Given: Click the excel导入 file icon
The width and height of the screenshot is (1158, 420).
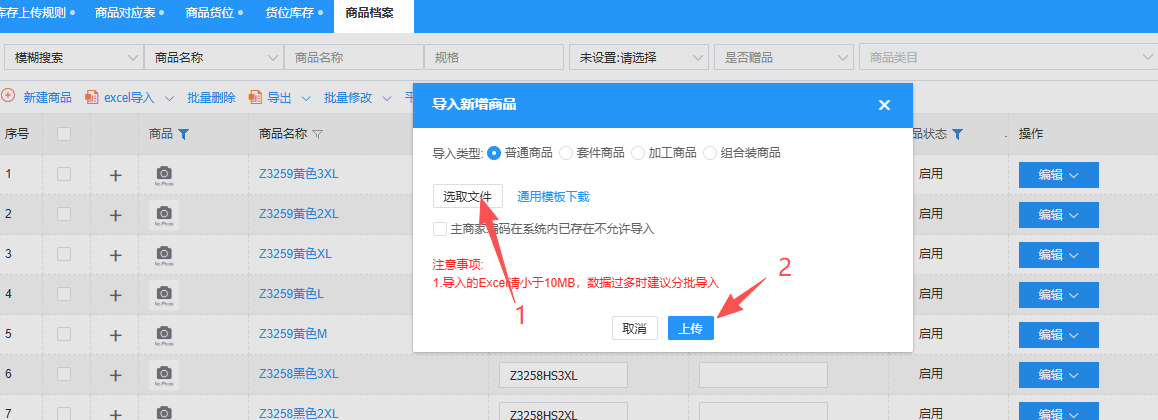Looking at the screenshot, I should [x=92, y=97].
